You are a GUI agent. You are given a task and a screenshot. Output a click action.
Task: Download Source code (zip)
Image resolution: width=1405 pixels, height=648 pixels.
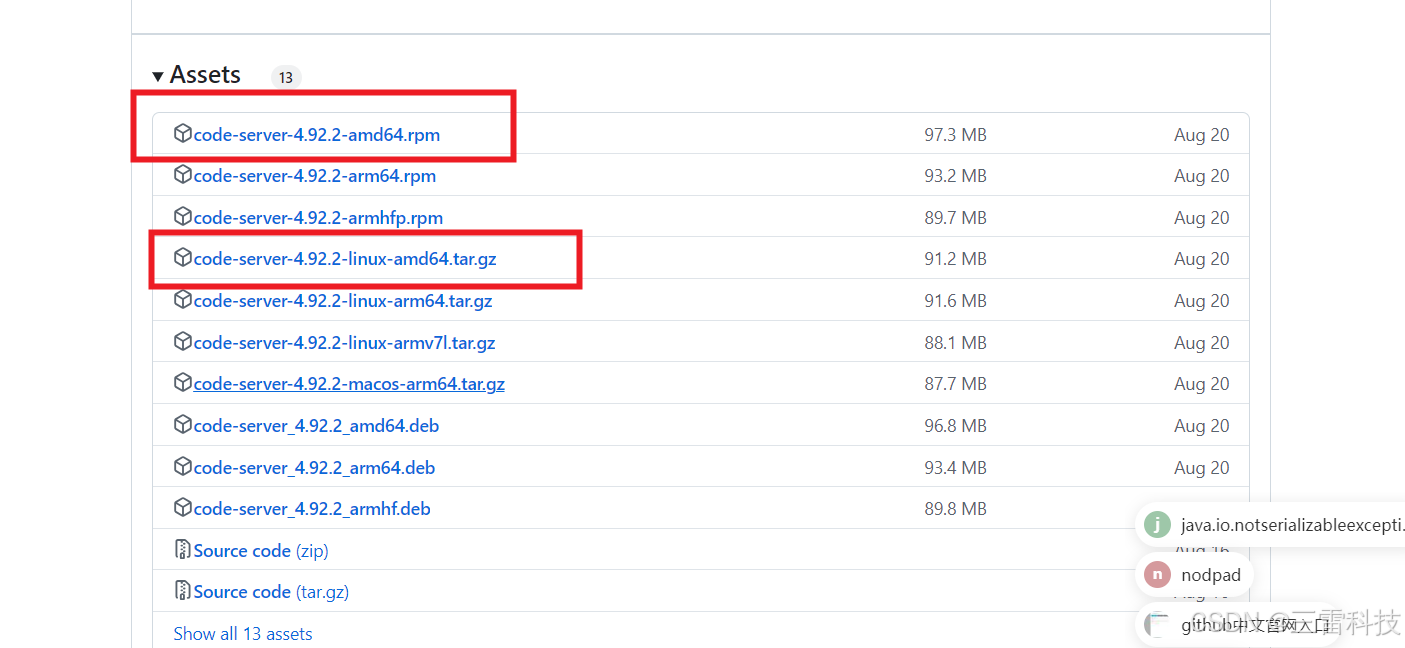pos(261,551)
